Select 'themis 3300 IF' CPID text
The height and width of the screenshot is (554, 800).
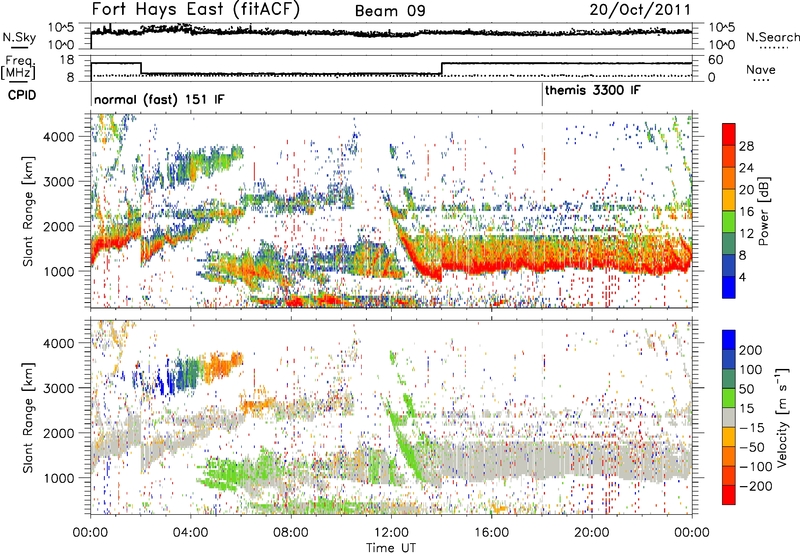593,91
